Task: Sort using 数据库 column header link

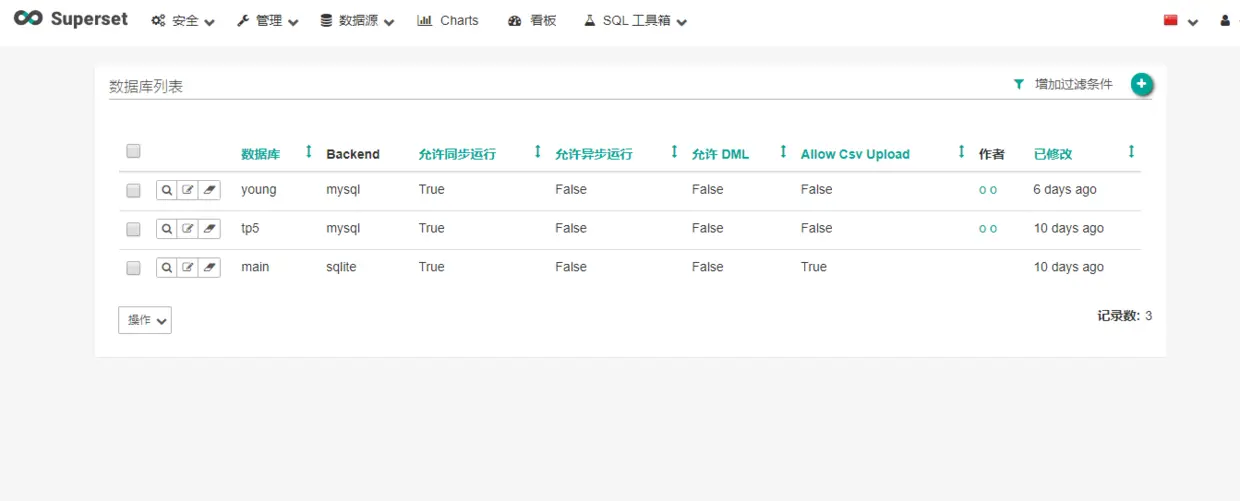Action: (x=261, y=154)
